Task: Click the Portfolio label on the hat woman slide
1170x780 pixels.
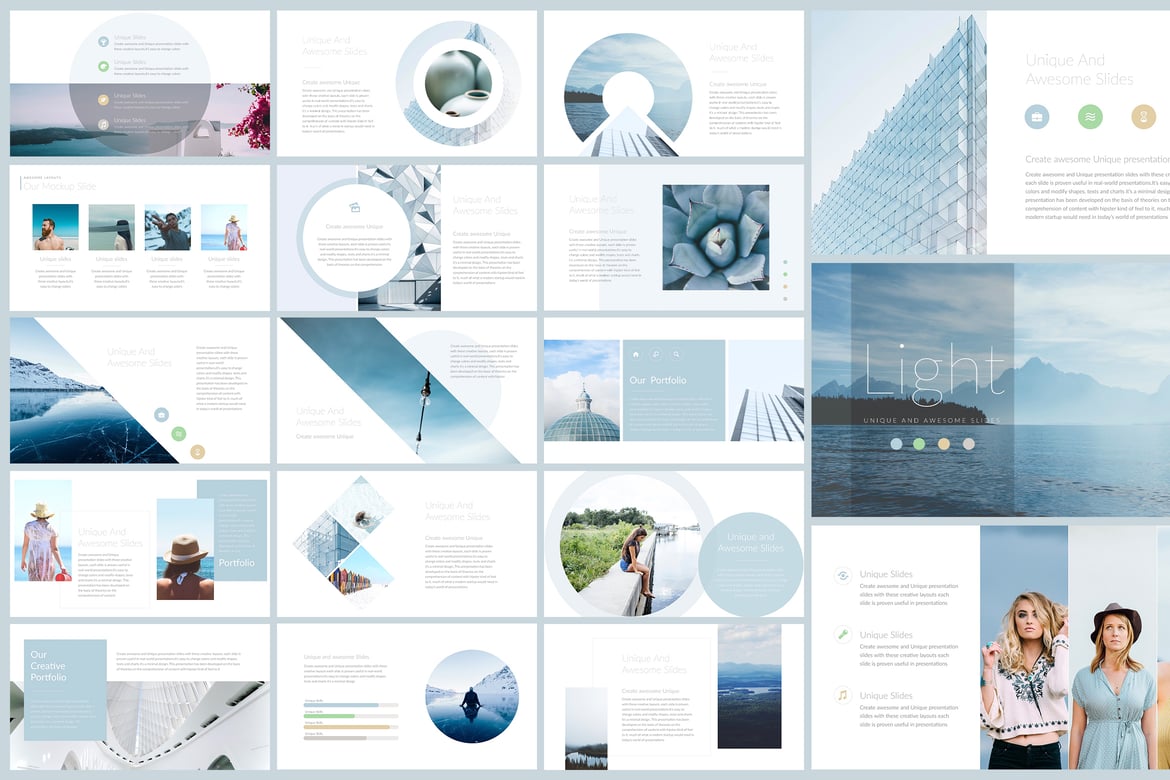Action: pyautogui.click(x=237, y=563)
